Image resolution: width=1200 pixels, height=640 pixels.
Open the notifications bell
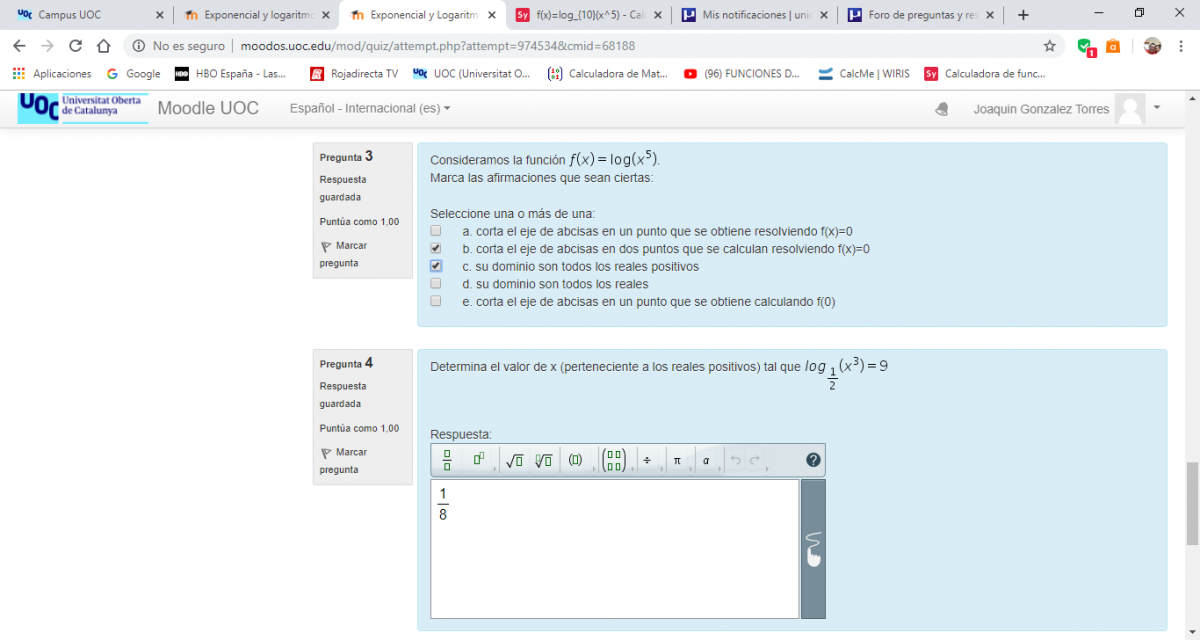(941, 109)
